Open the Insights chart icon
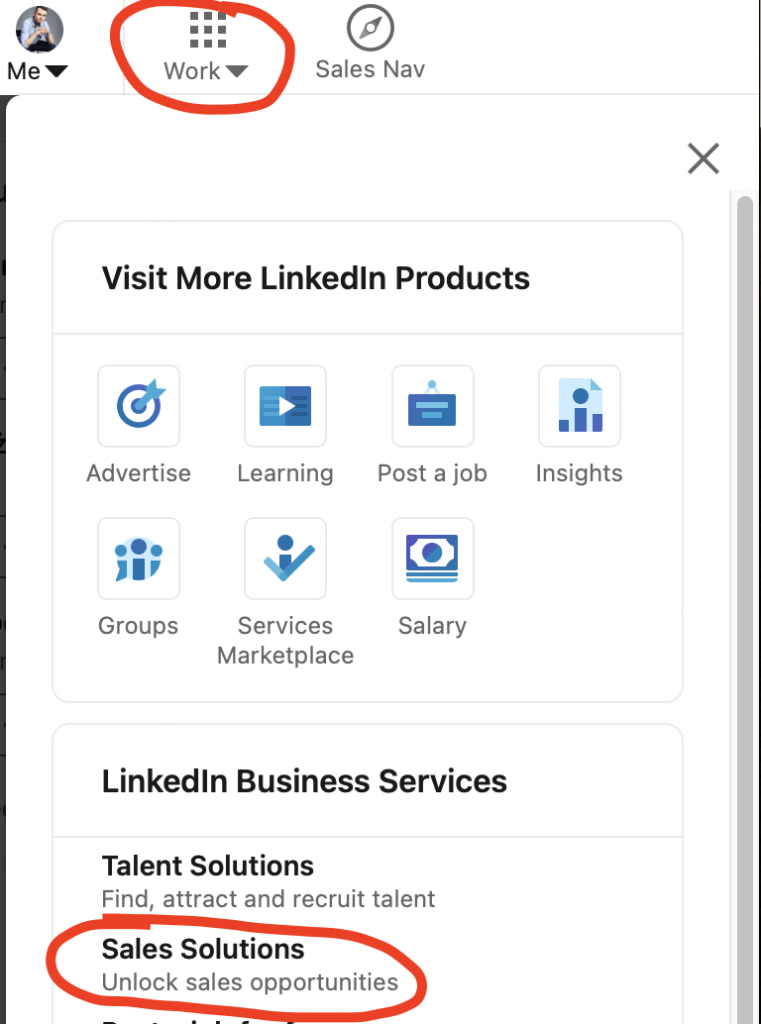The image size is (761, 1024). [579, 406]
